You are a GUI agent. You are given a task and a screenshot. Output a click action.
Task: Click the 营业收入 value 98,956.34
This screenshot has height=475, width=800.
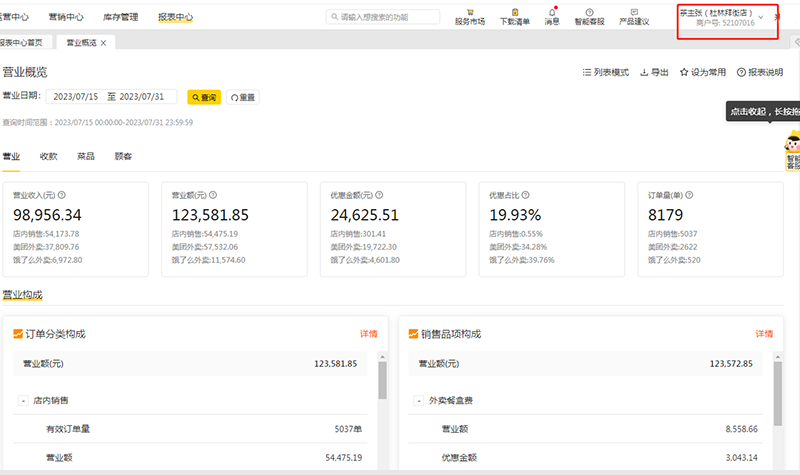pyautogui.click(x=47, y=215)
